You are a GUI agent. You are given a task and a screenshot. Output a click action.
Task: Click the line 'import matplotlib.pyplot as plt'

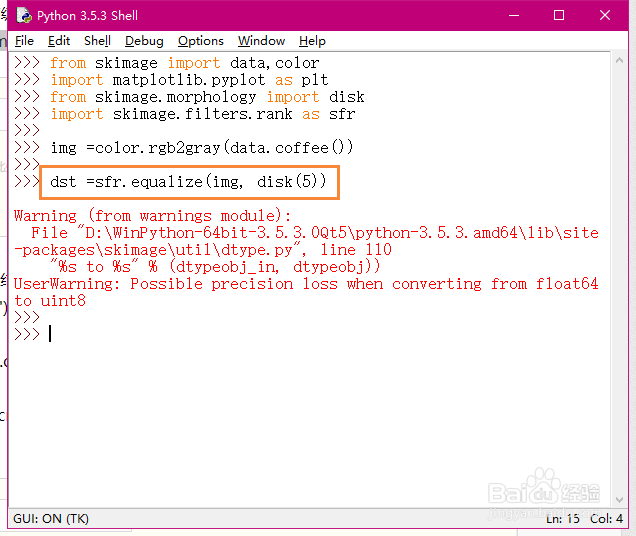(x=189, y=80)
